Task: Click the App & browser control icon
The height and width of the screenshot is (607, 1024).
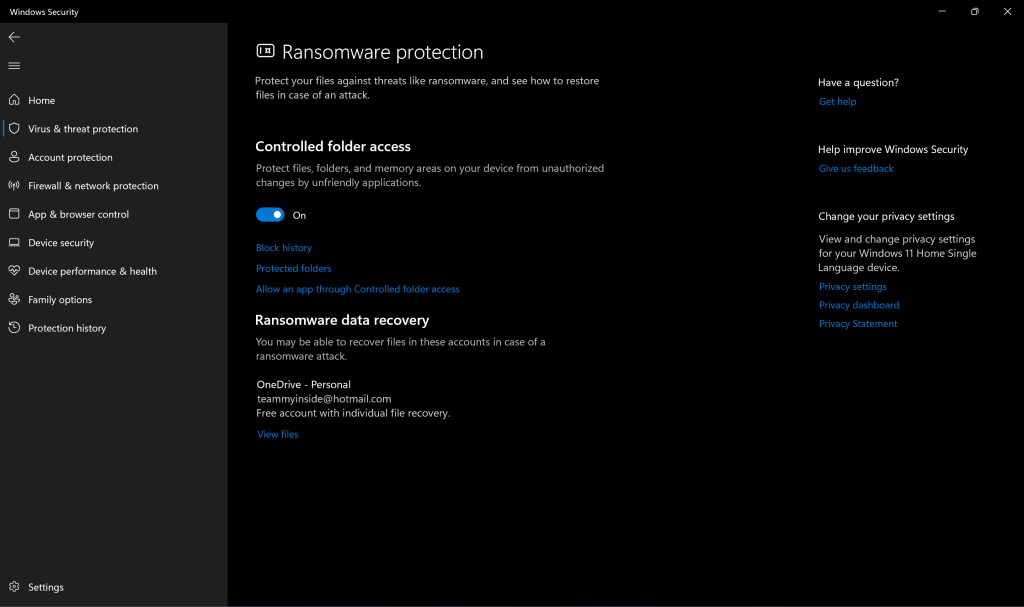Action: [14, 214]
